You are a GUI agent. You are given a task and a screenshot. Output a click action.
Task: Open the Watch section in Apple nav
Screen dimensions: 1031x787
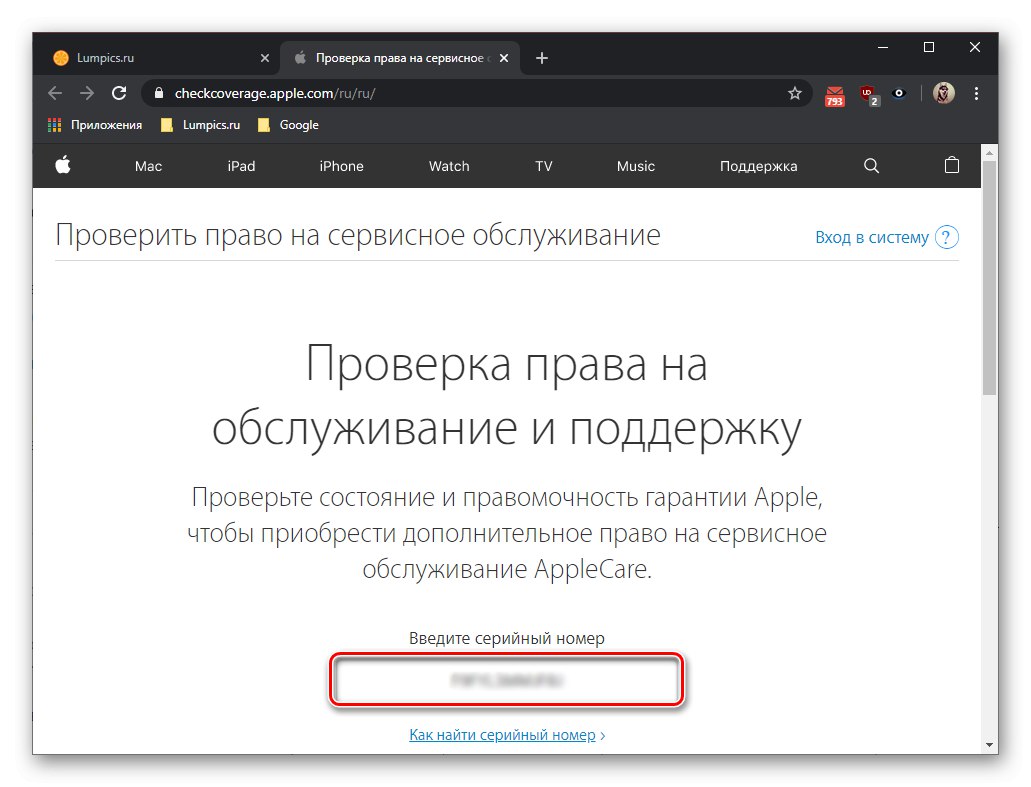coord(449,166)
